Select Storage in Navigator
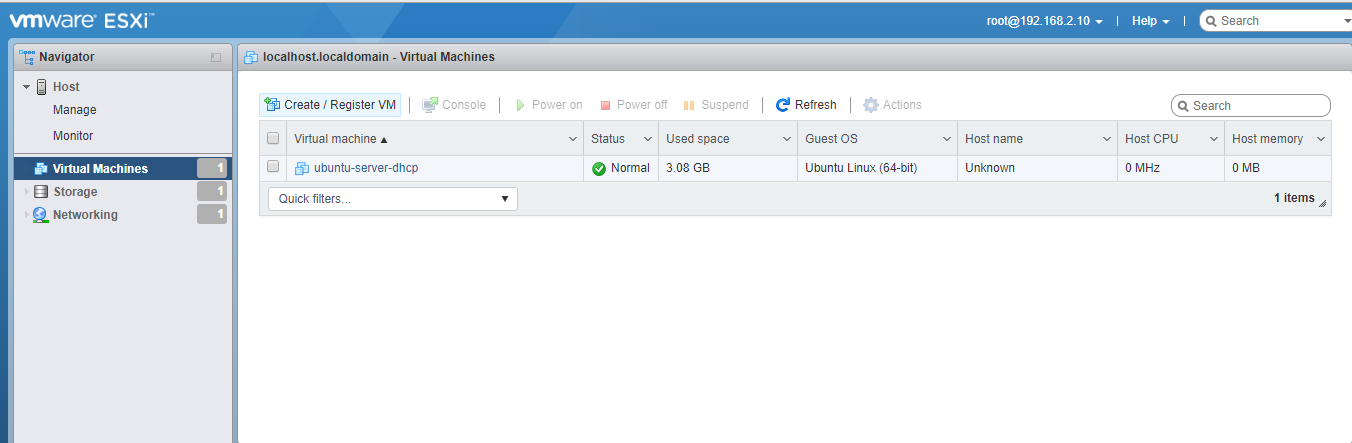Screen dimensions: 1352x443 (75, 192)
